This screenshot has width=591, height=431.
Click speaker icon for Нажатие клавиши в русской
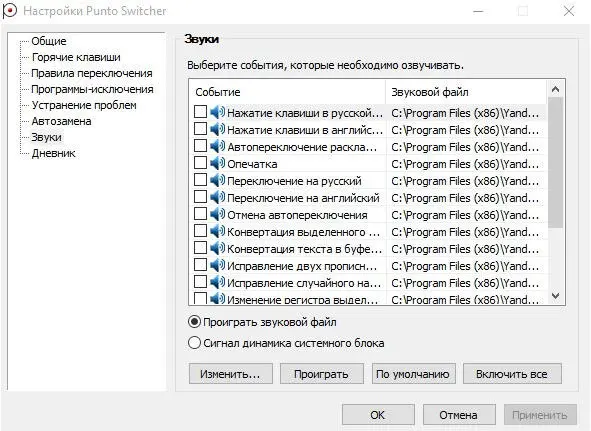click(x=217, y=112)
